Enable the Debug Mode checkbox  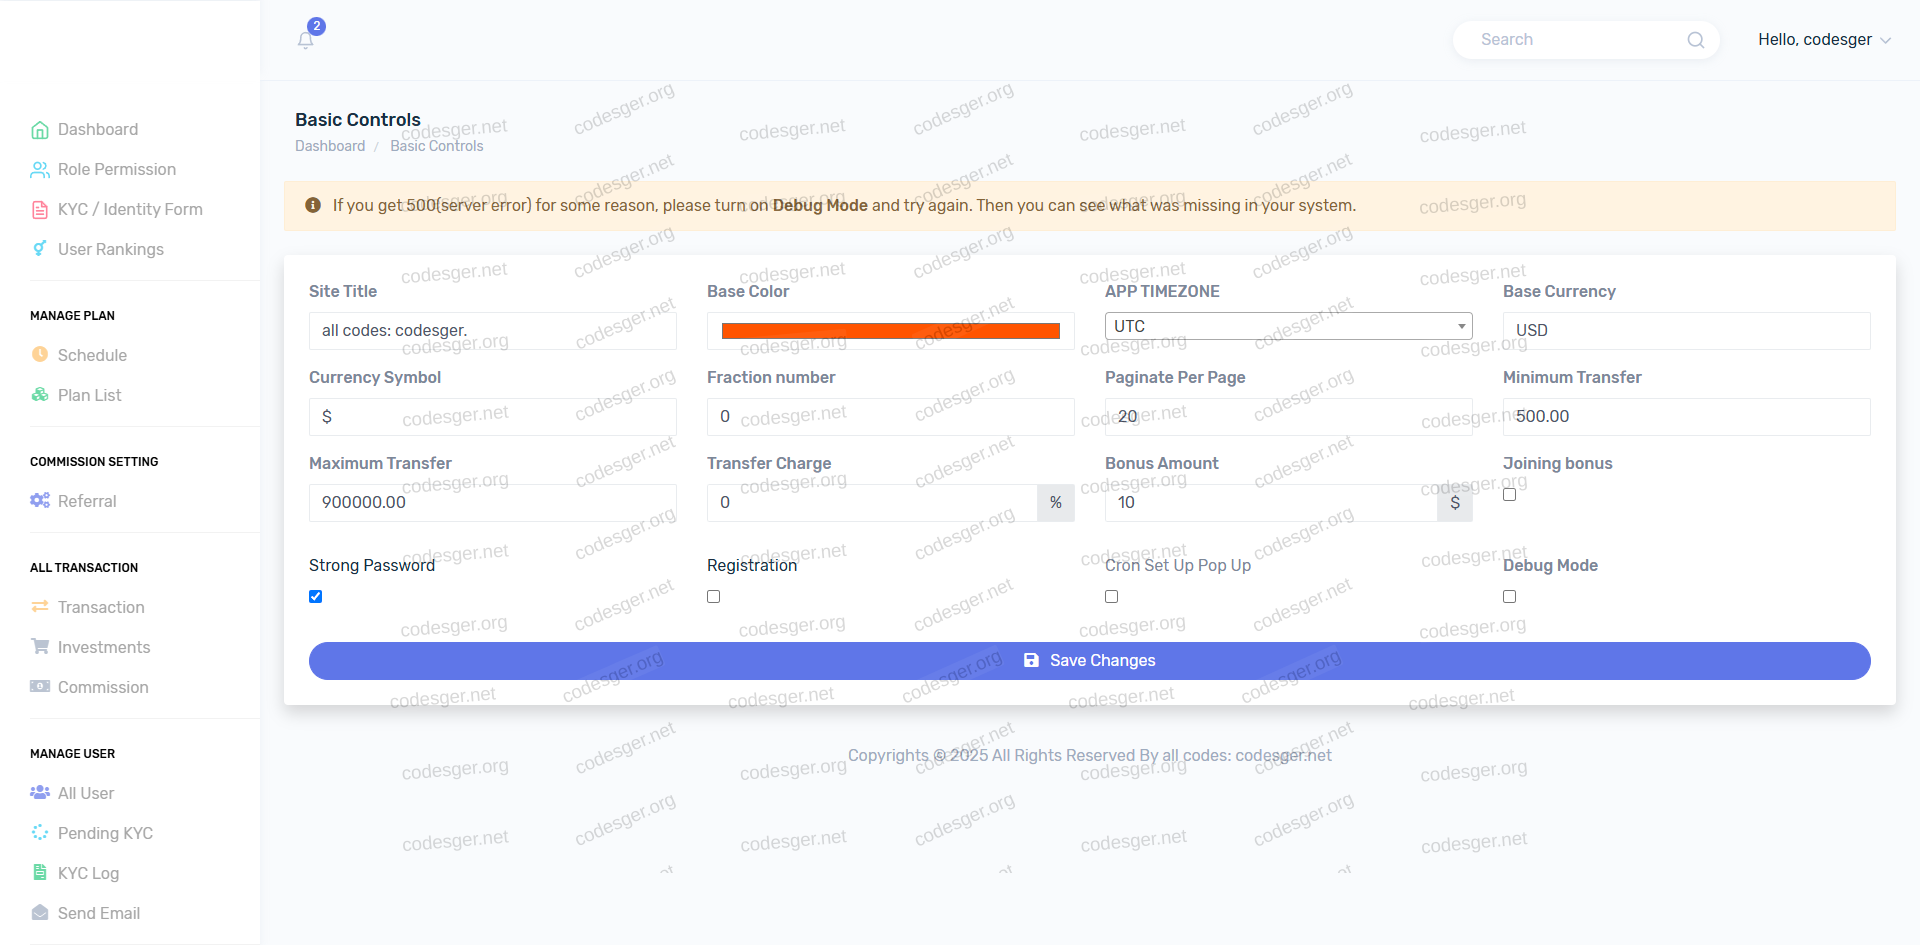[x=1510, y=597]
